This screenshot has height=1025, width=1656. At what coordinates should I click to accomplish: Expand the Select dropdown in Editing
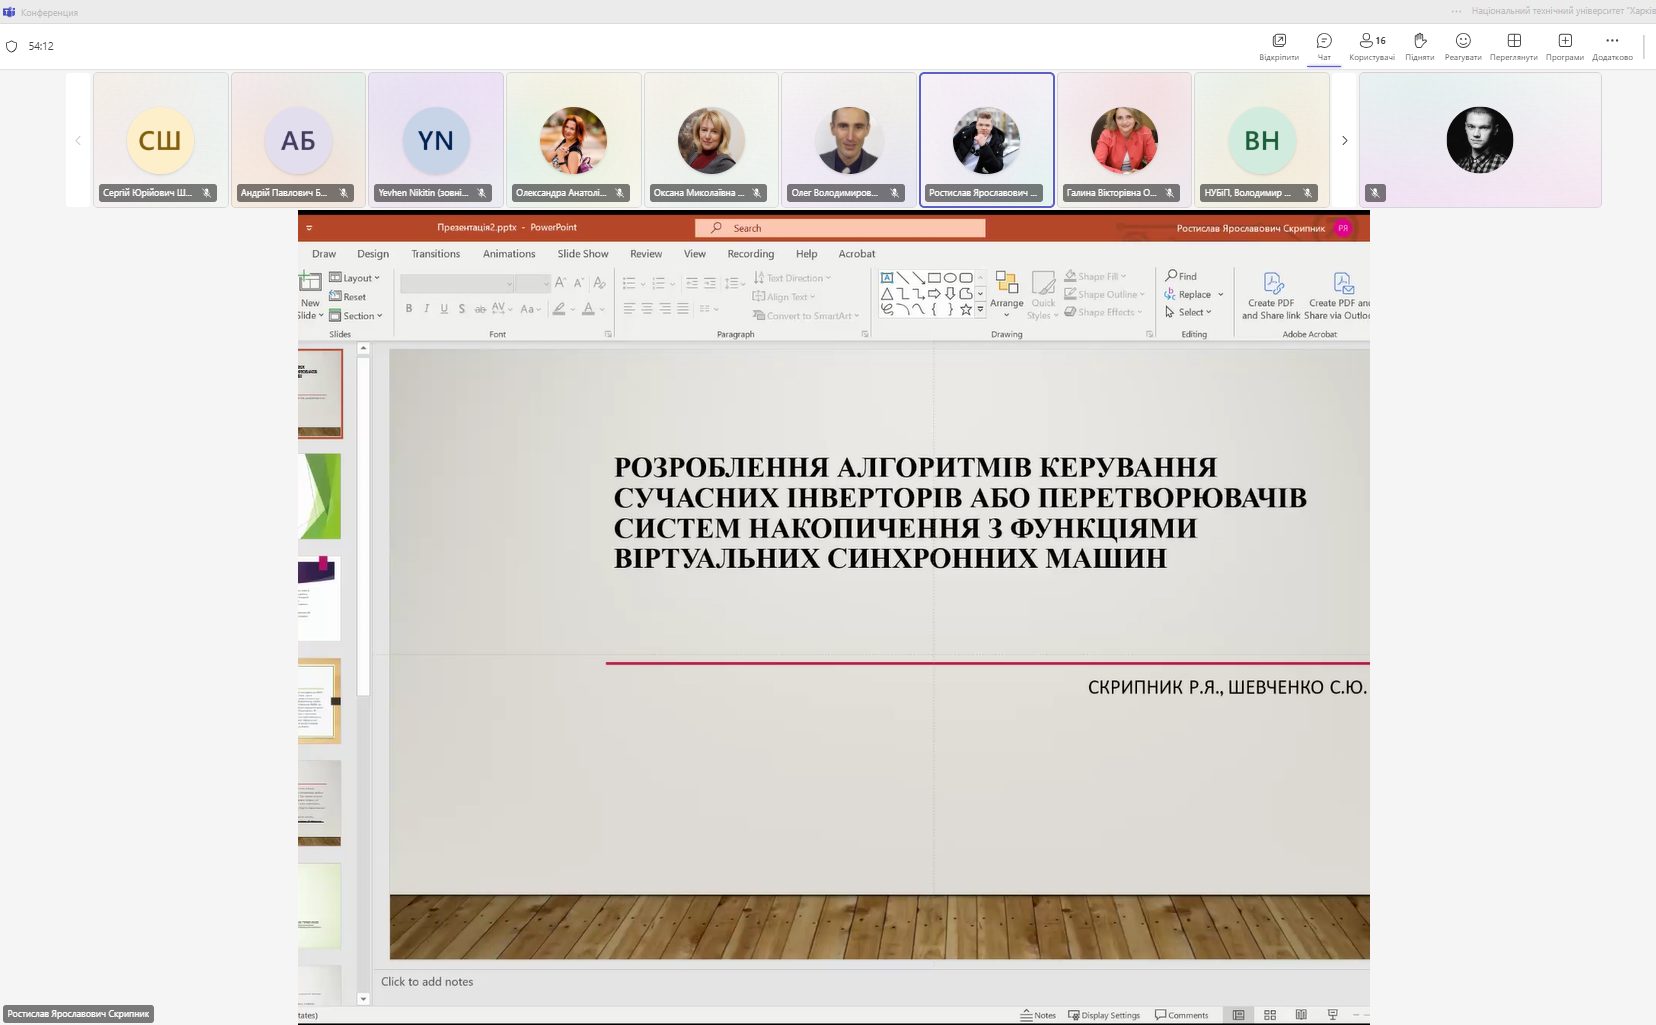[1189, 313]
